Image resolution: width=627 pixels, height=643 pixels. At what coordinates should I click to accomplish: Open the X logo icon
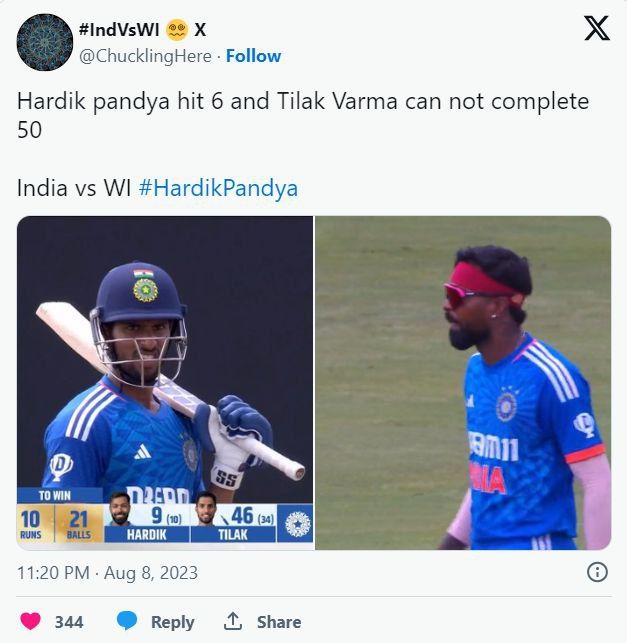597,28
